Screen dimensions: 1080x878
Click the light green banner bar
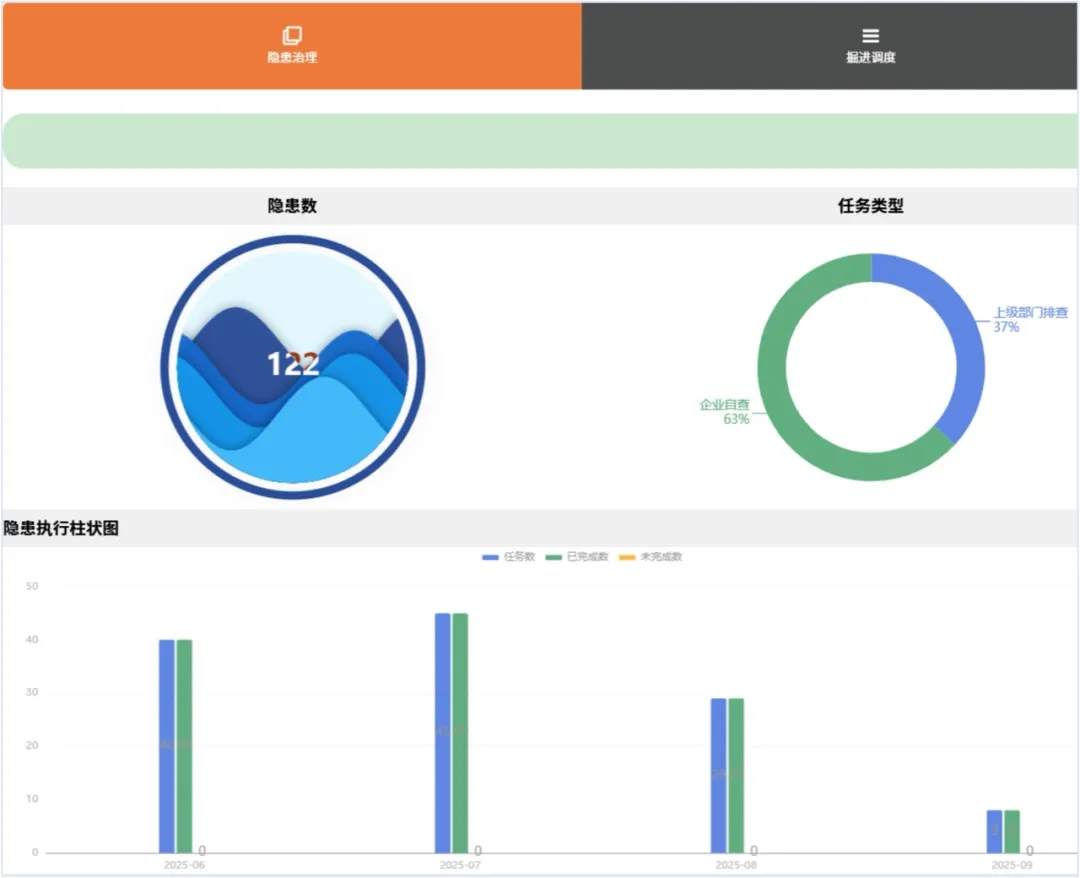click(x=540, y=141)
